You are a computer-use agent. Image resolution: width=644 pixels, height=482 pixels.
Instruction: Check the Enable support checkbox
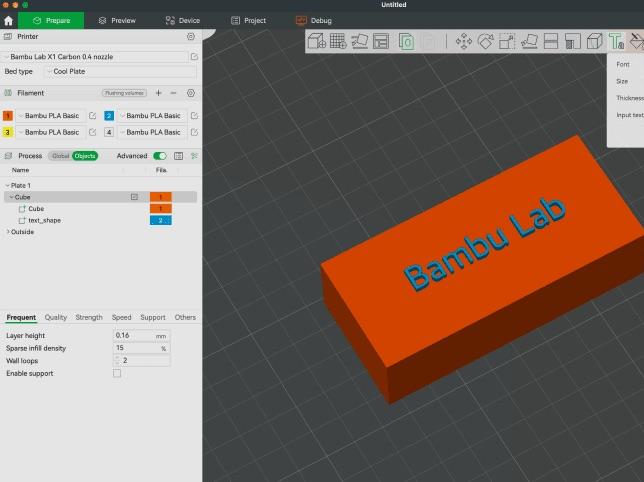pos(117,373)
